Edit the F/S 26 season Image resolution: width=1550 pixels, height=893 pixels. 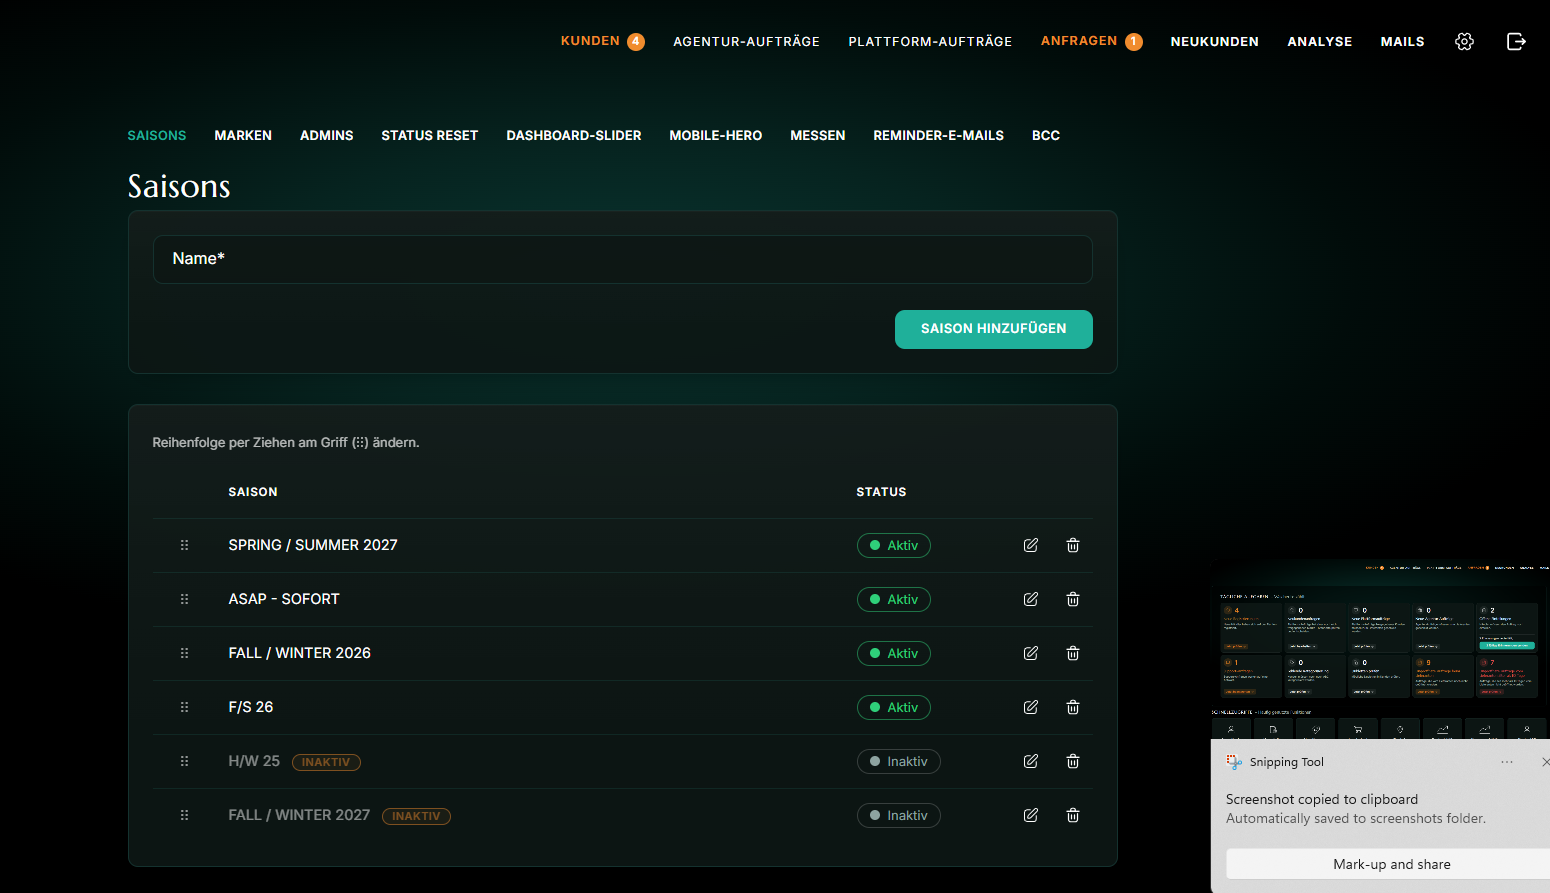1031,707
